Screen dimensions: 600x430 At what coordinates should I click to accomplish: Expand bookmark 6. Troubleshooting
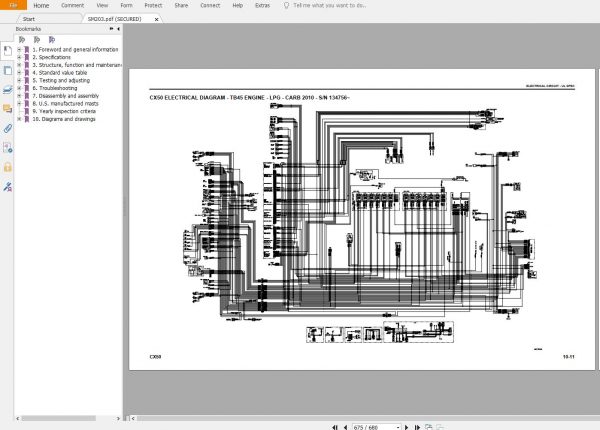pos(19,88)
